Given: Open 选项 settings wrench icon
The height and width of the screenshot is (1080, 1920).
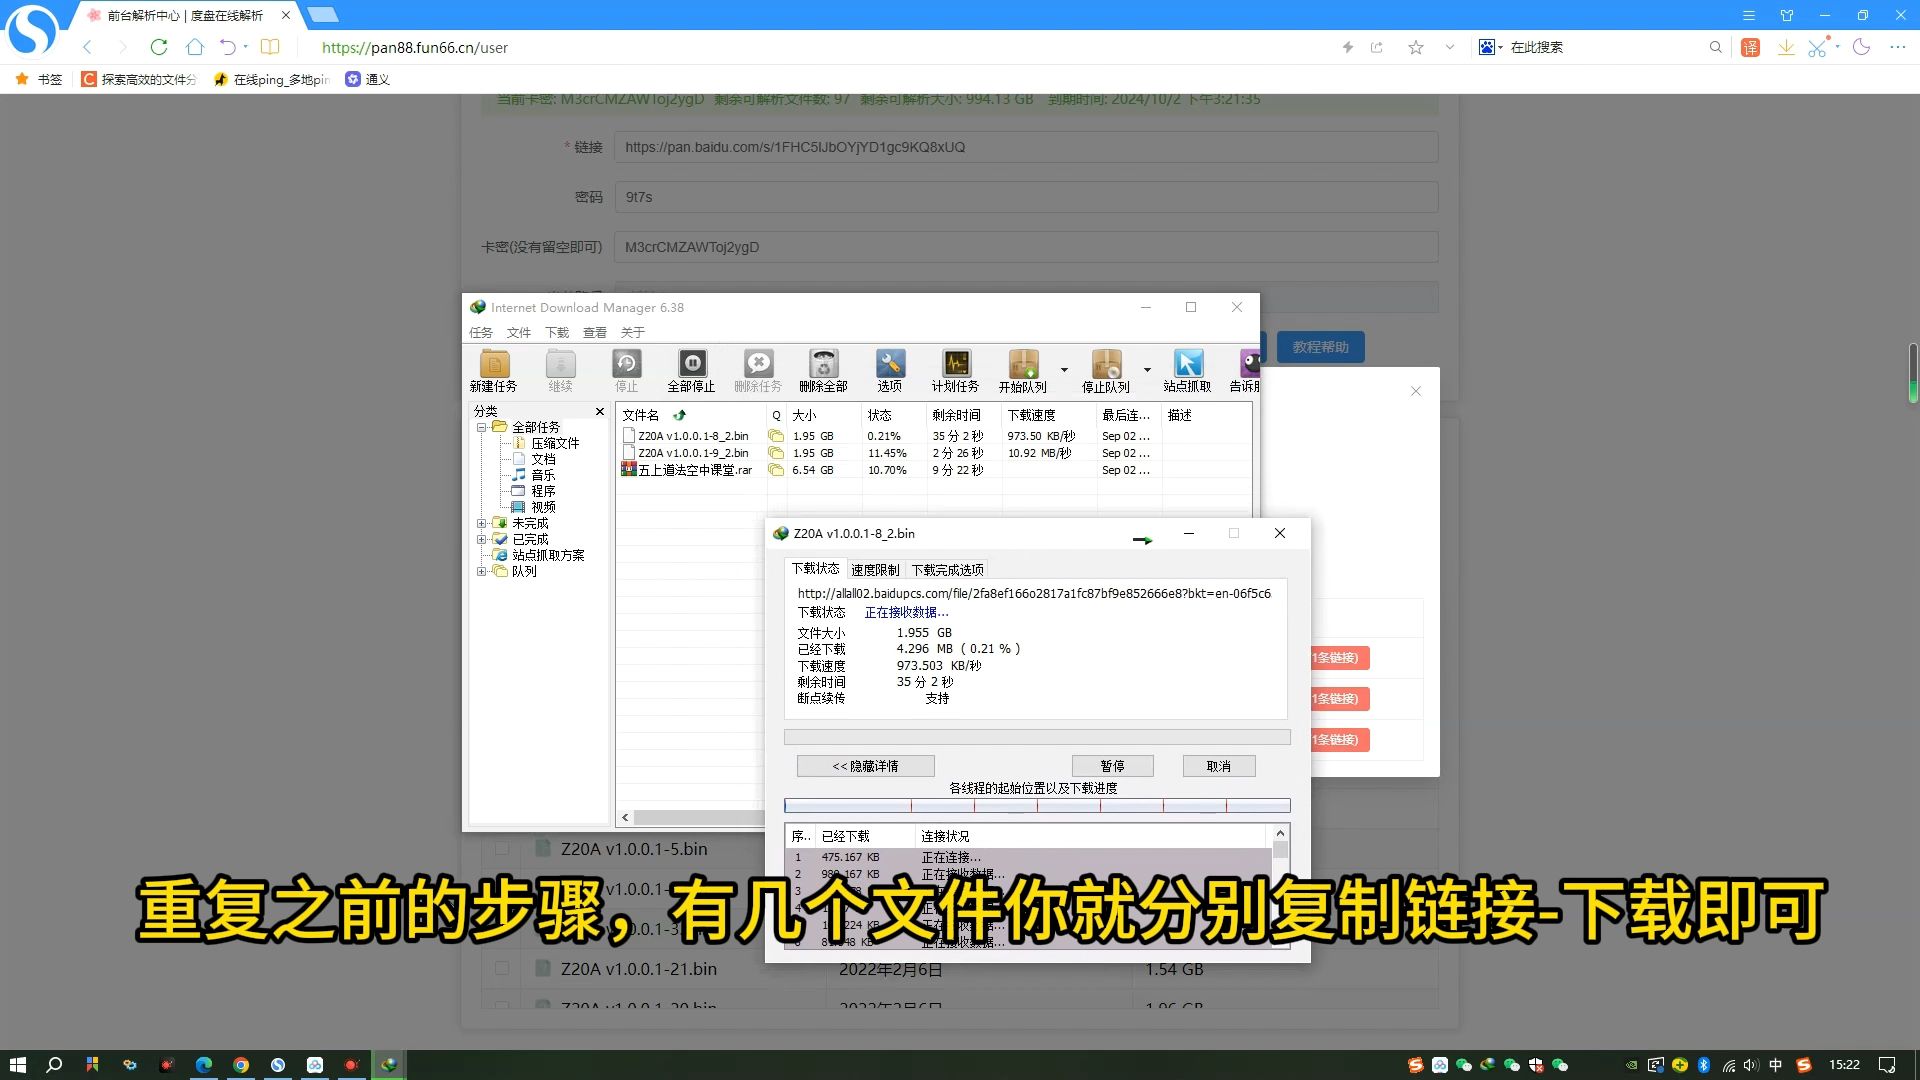Looking at the screenshot, I should [x=889, y=371].
